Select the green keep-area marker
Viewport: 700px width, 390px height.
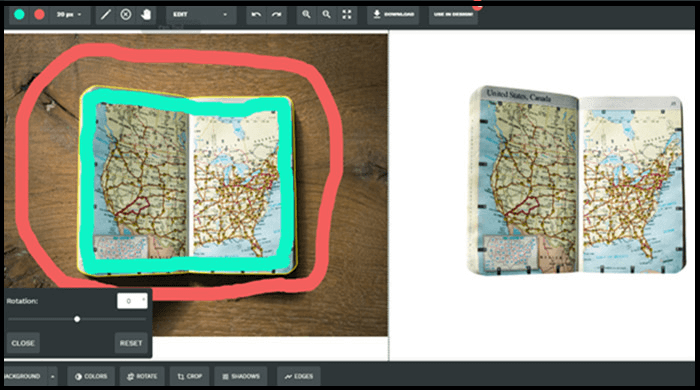click(19, 14)
